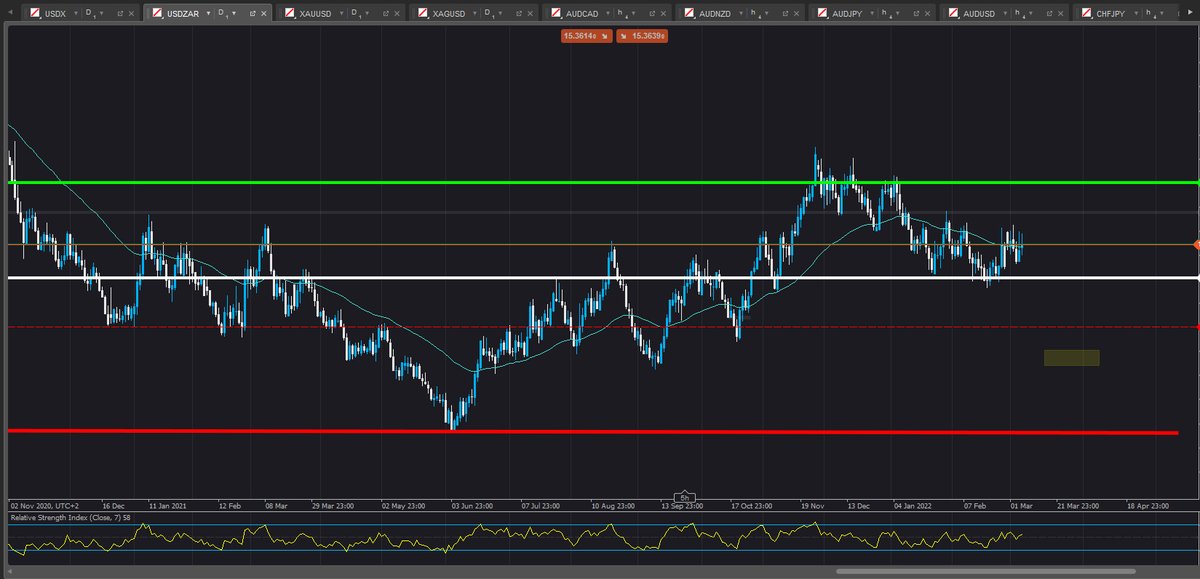
Task: Click the USDZAR instrument icon on the active tab
Action: click(x=158, y=14)
